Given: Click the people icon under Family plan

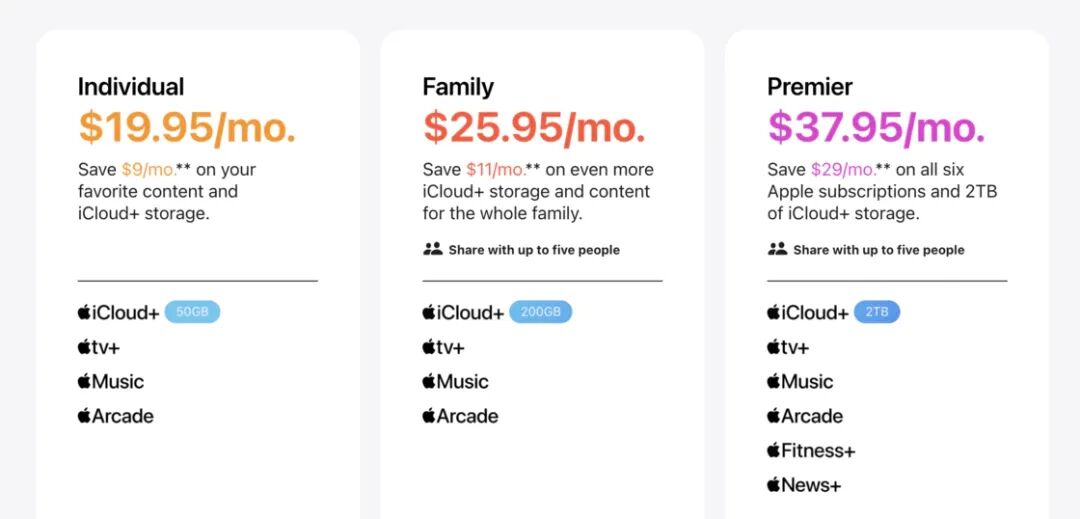Looking at the screenshot, I should point(433,249).
